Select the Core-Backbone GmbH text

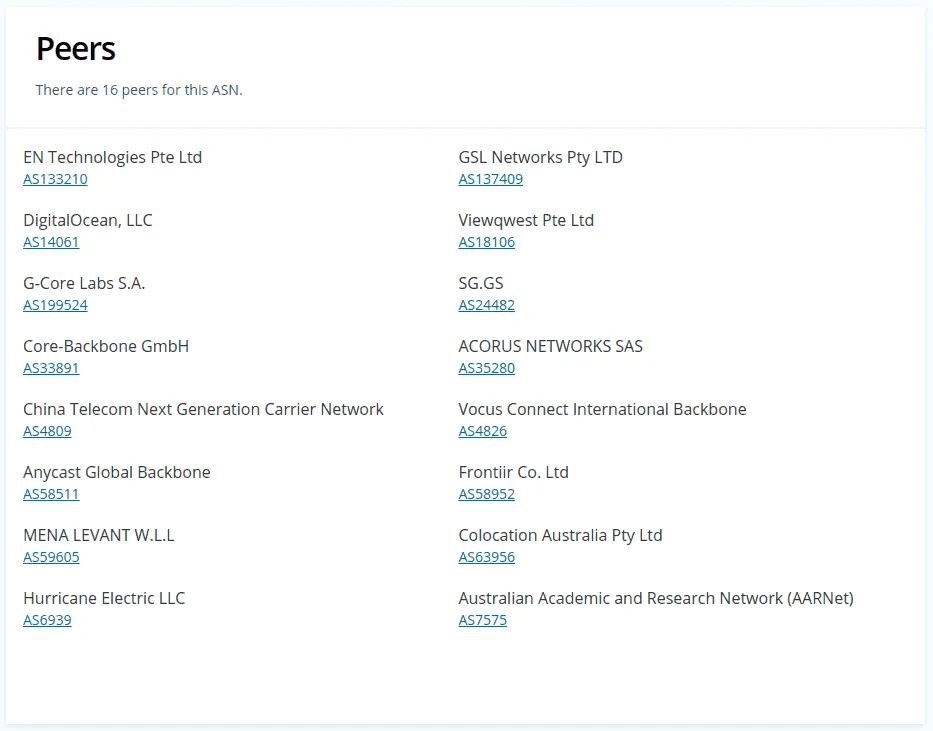coord(106,346)
